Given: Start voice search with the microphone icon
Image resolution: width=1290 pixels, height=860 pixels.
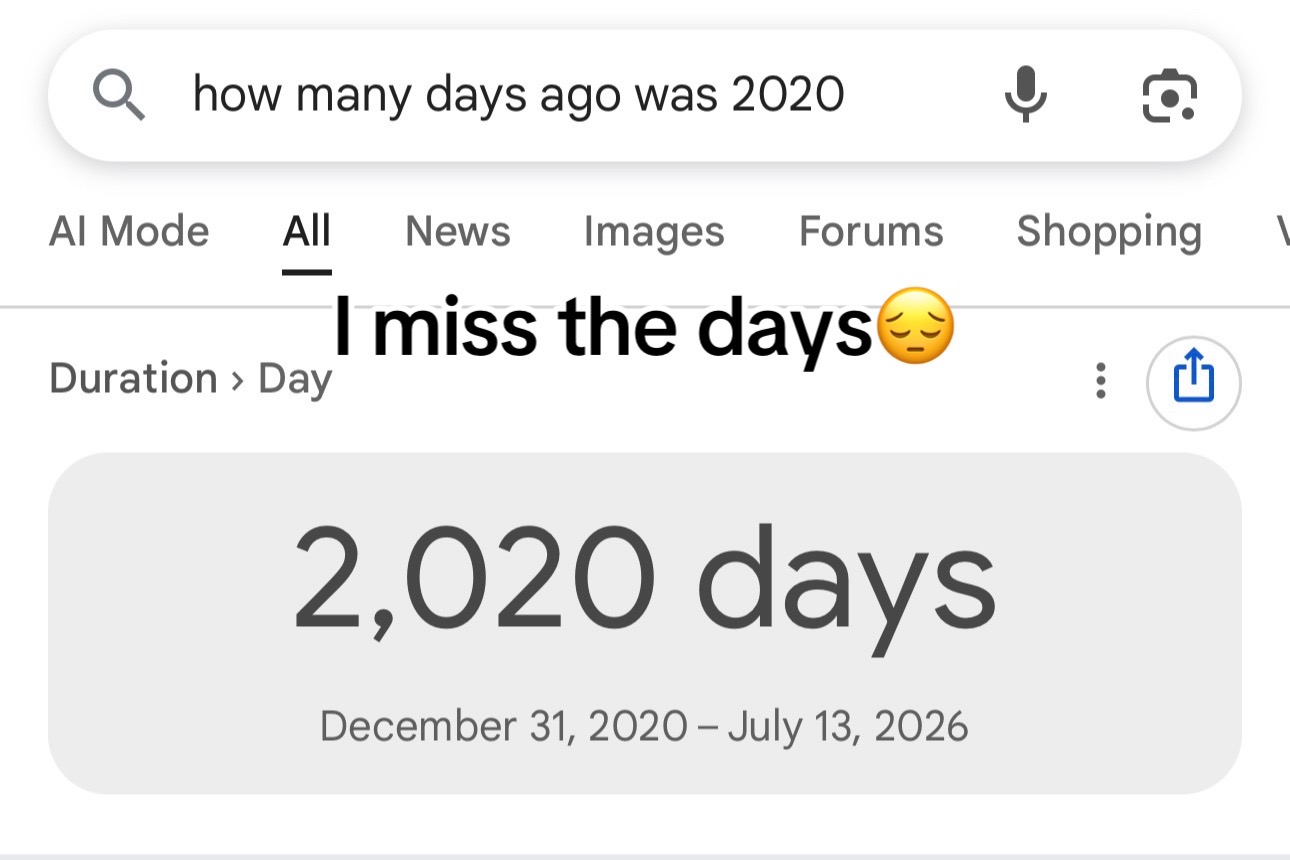Looking at the screenshot, I should coord(1025,95).
